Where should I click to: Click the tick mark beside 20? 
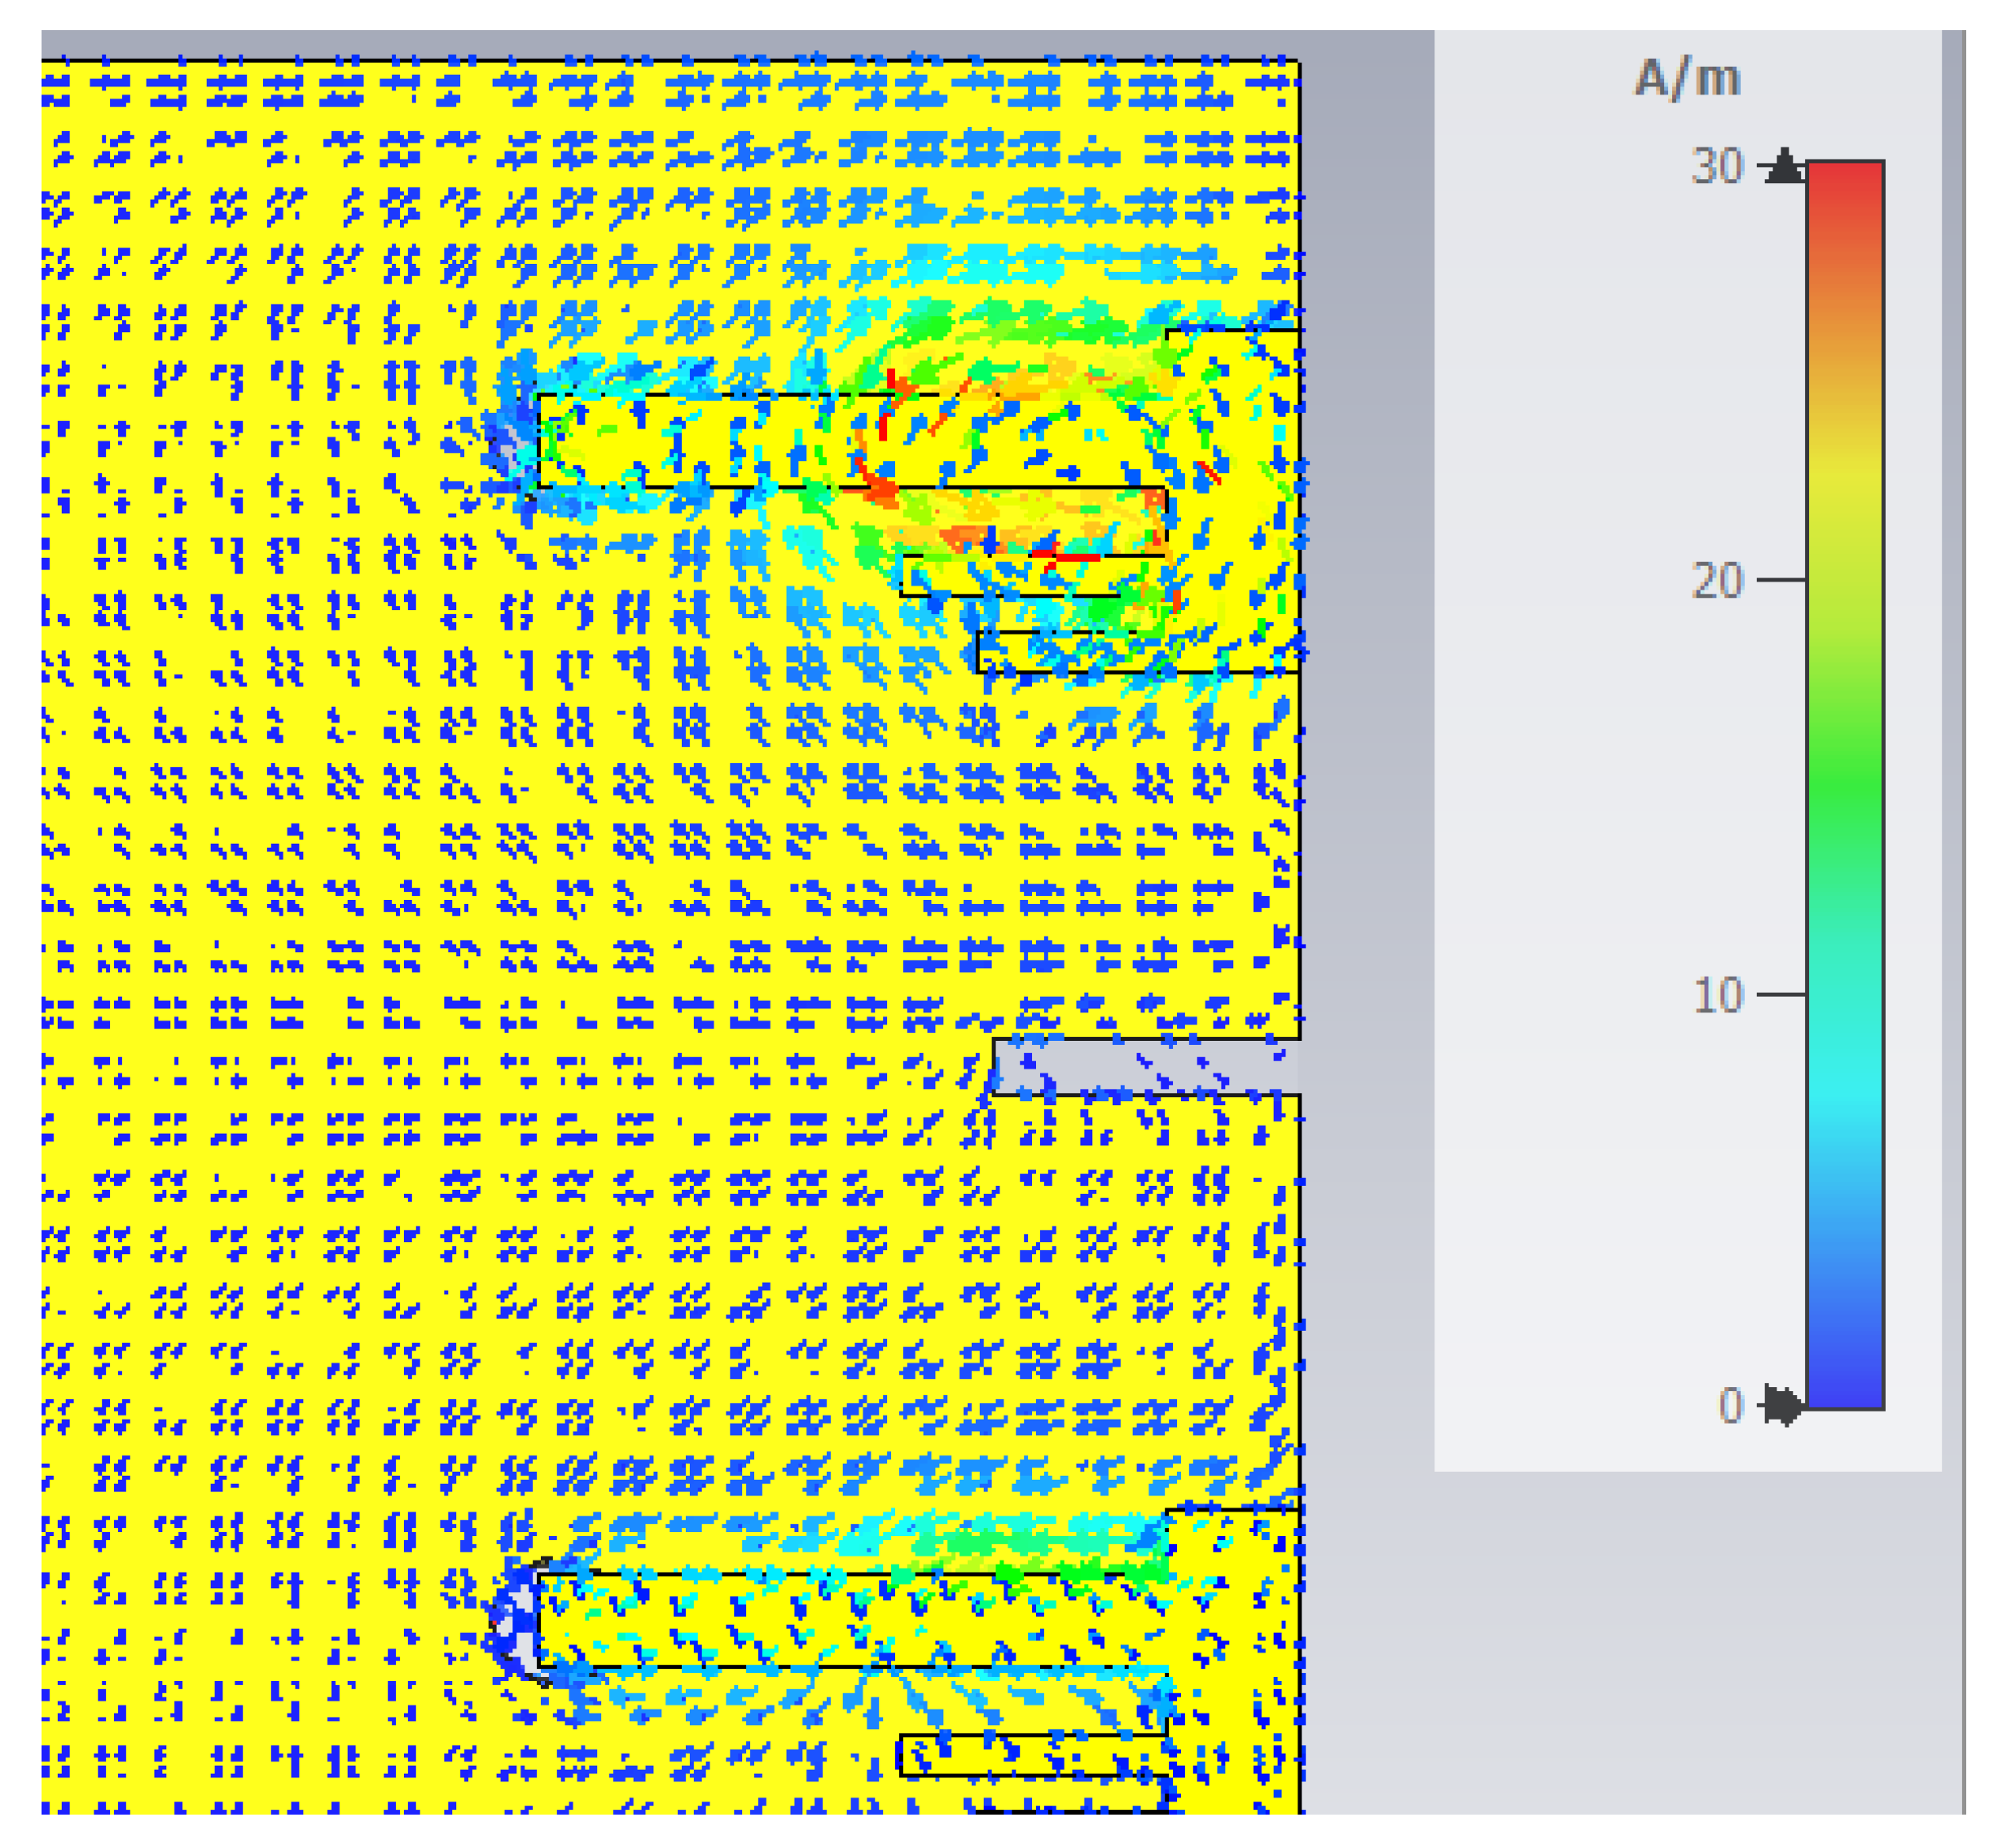[1780, 580]
